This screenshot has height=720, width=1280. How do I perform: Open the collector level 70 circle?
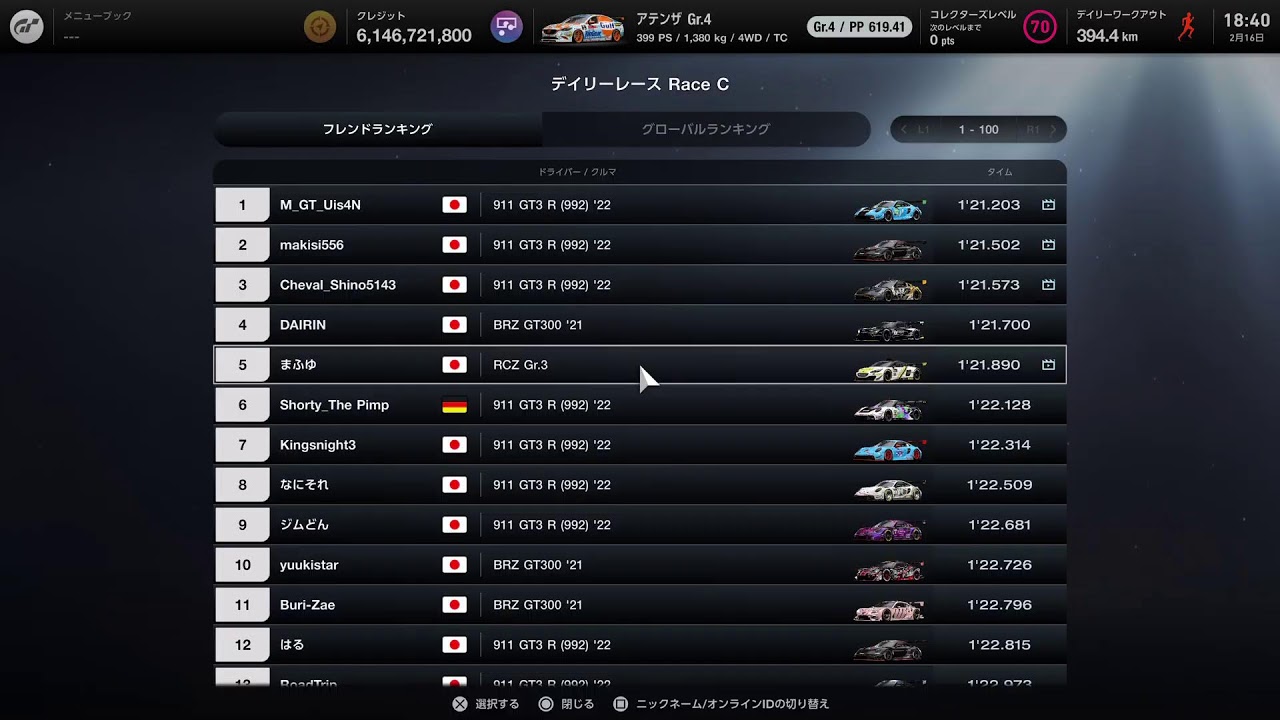(1040, 27)
